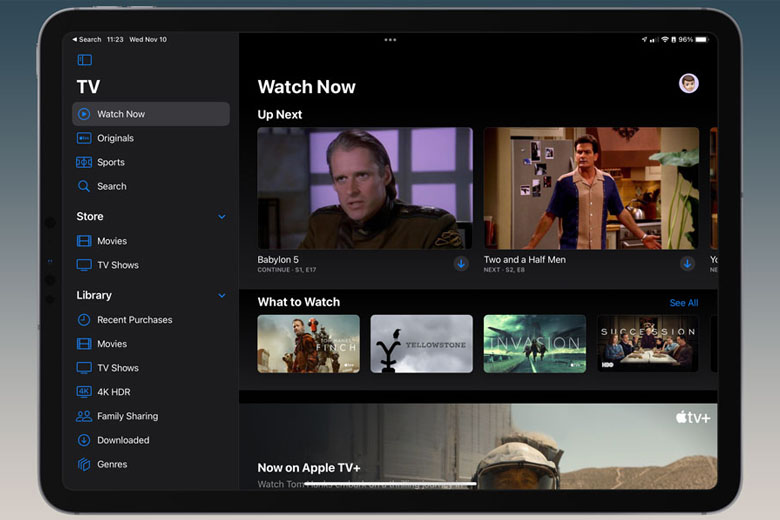Click the Search magnifier icon
This screenshot has height=520, width=780.
click(x=84, y=186)
